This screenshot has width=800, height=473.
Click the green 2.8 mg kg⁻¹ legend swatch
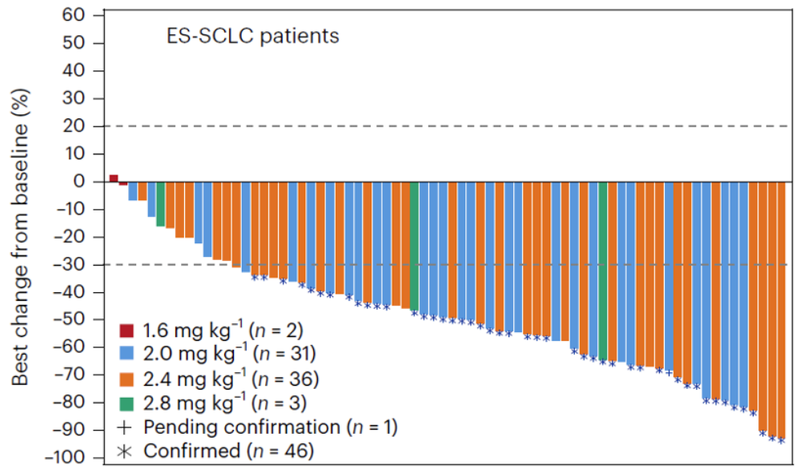pos(125,403)
